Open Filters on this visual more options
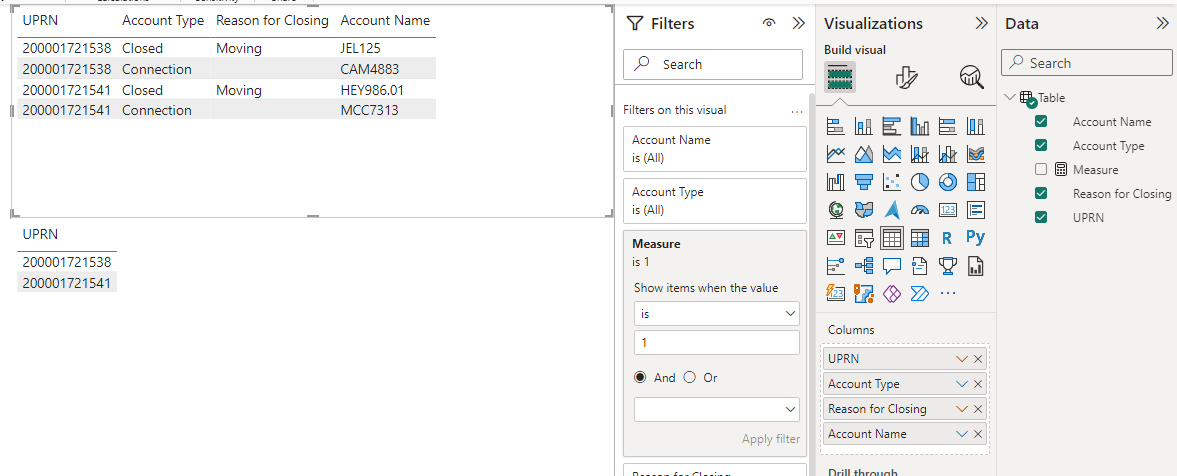The image size is (1177, 476). click(x=796, y=111)
